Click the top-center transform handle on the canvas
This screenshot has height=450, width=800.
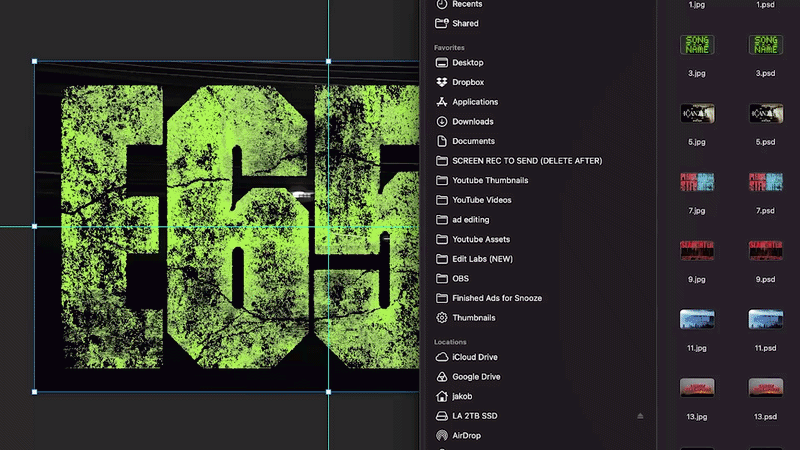329,61
